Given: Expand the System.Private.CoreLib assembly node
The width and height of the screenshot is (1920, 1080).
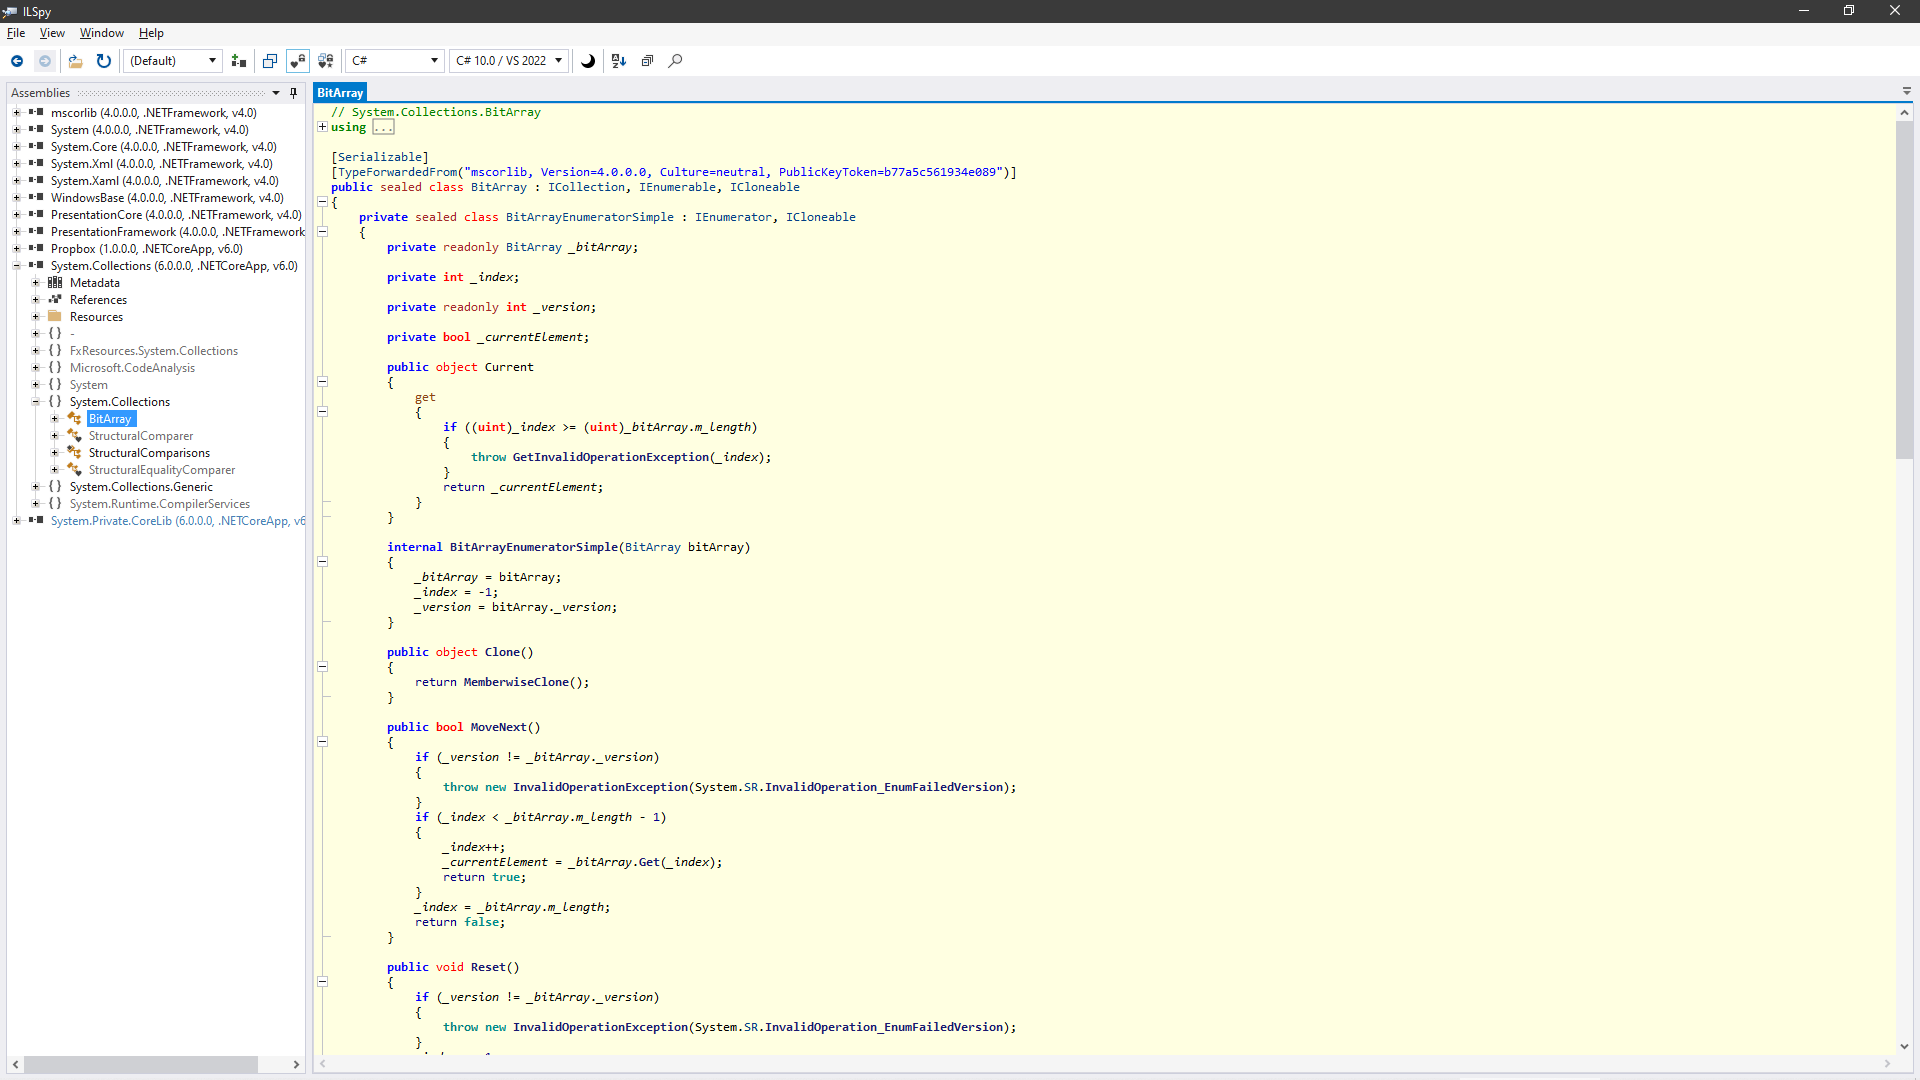Looking at the screenshot, I should click(x=16, y=521).
